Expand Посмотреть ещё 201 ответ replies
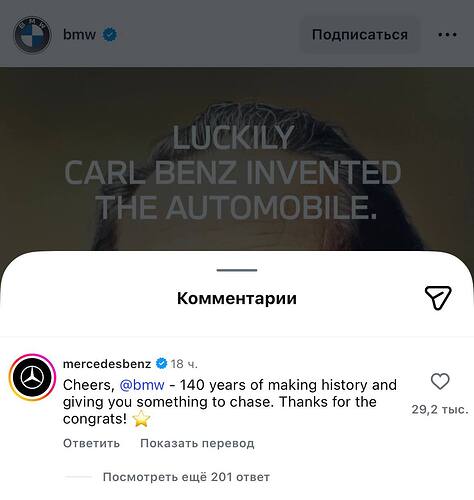The height and width of the screenshot is (500, 474). 186,477
